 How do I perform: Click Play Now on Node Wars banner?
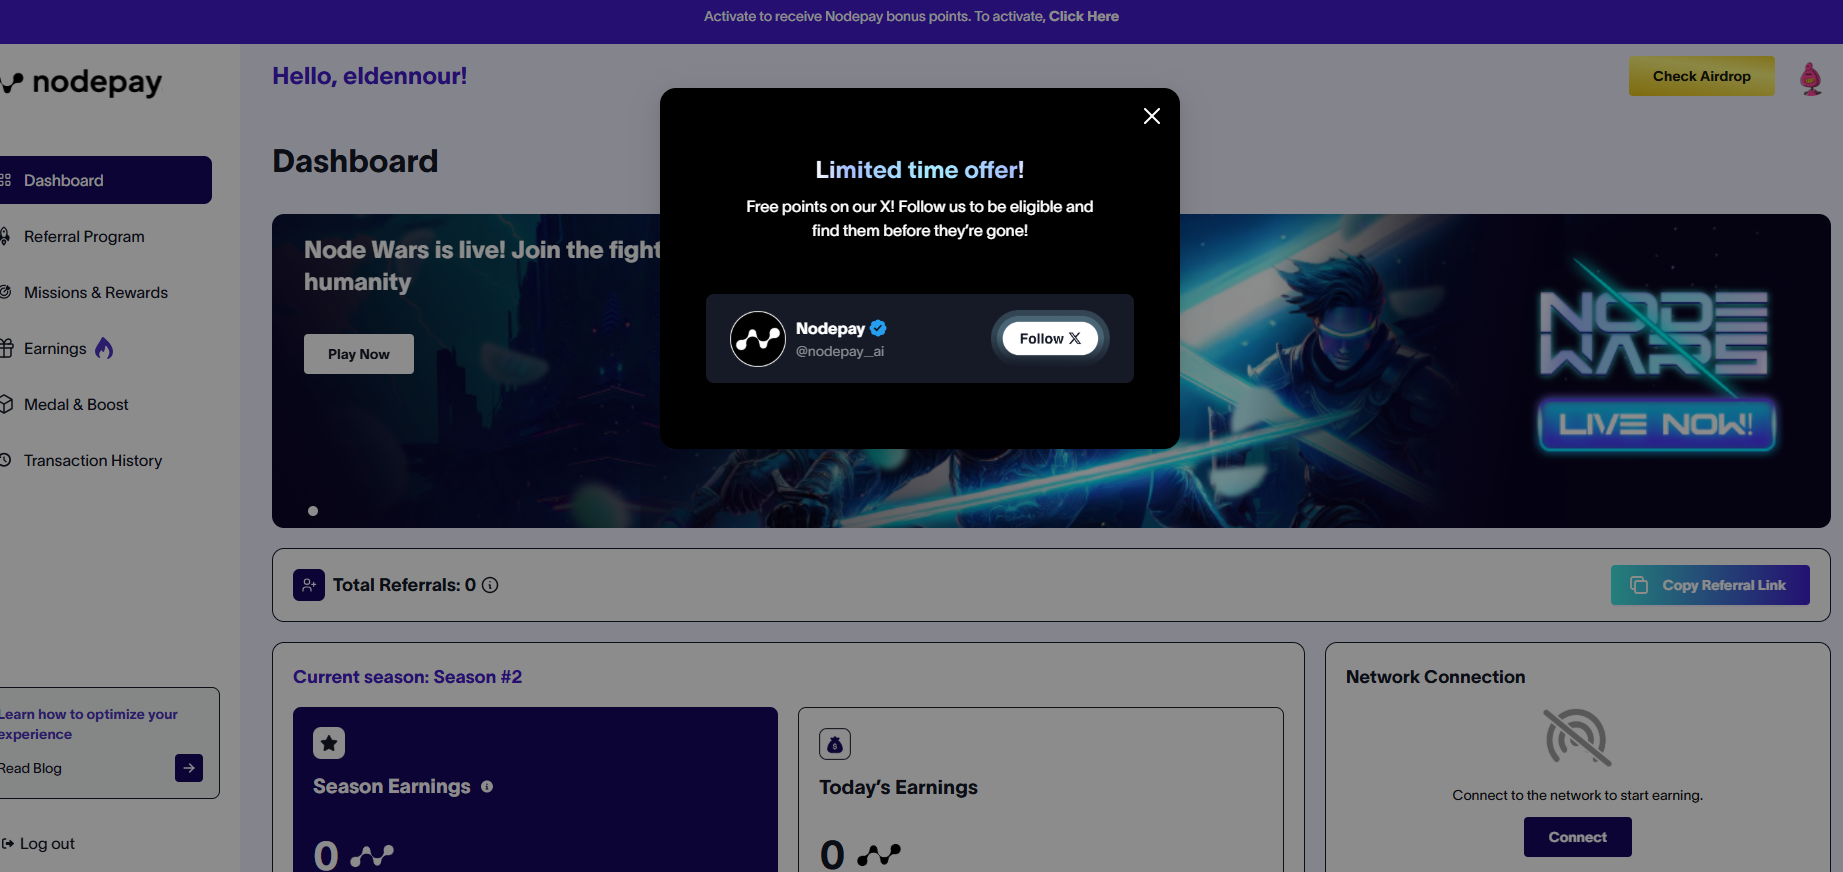(358, 354)
